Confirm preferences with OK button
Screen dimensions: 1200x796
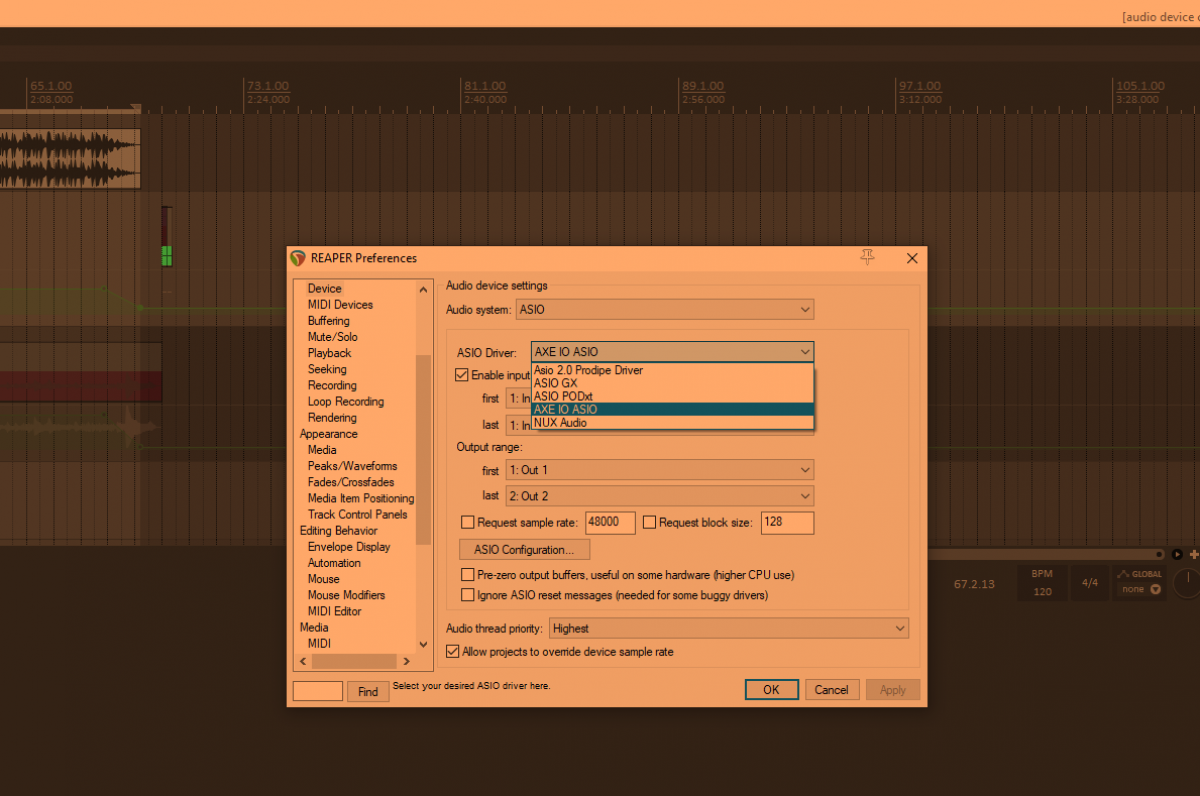(771, 690)
